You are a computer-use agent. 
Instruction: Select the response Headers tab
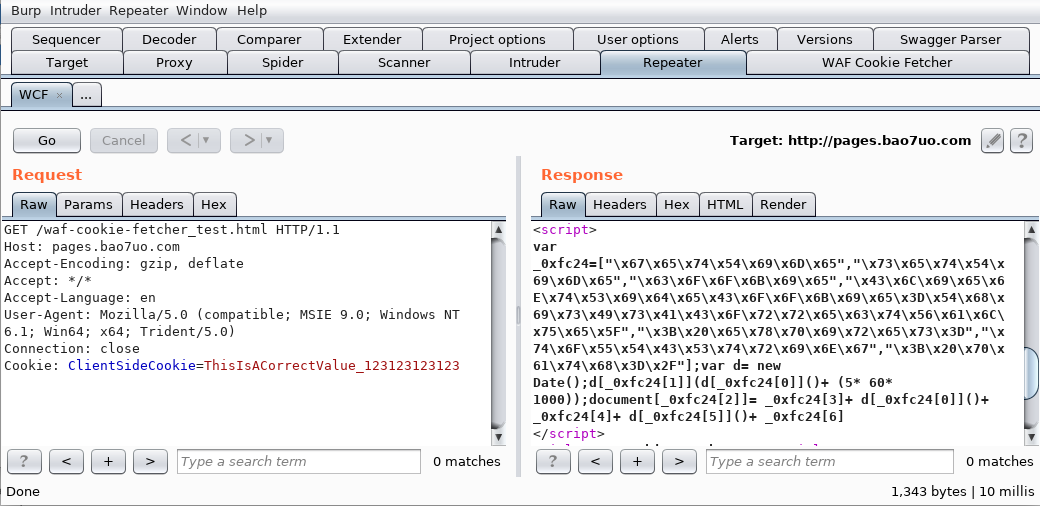click(x=620, y=204)
